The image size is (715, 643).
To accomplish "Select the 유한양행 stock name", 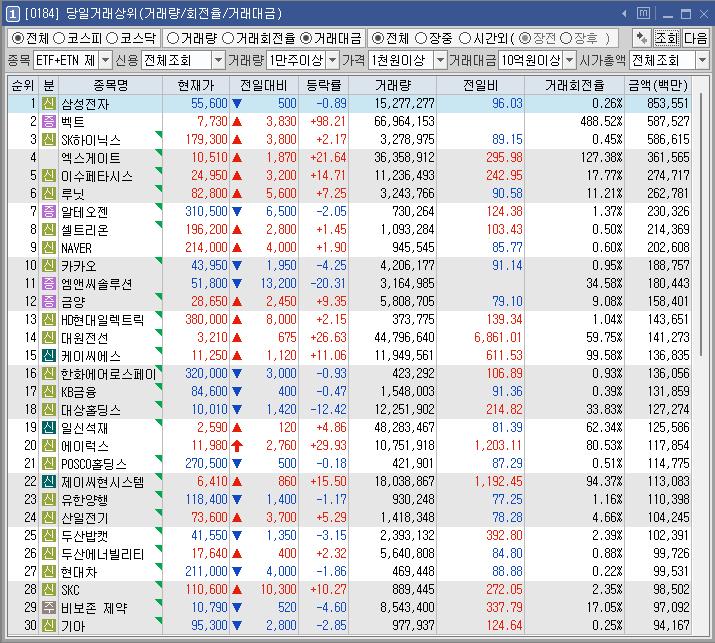I will 85,500.
